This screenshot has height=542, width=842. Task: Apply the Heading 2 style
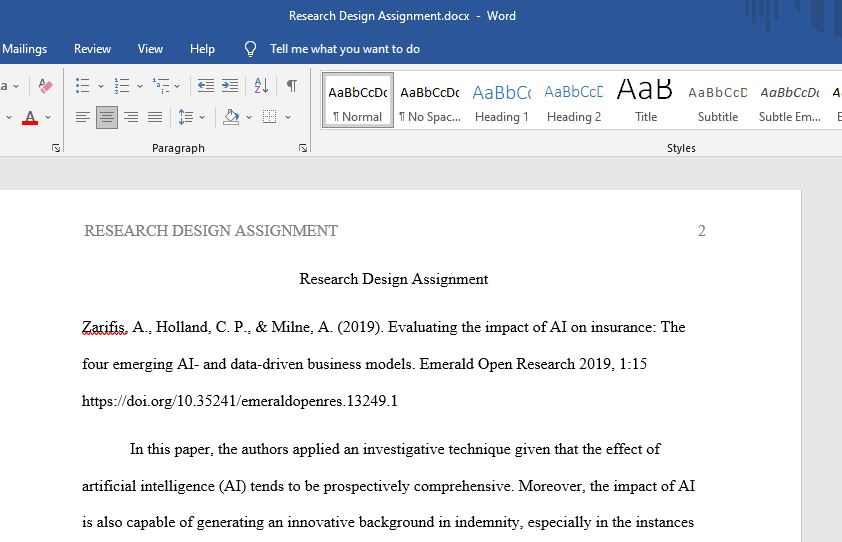click(574, 100)
